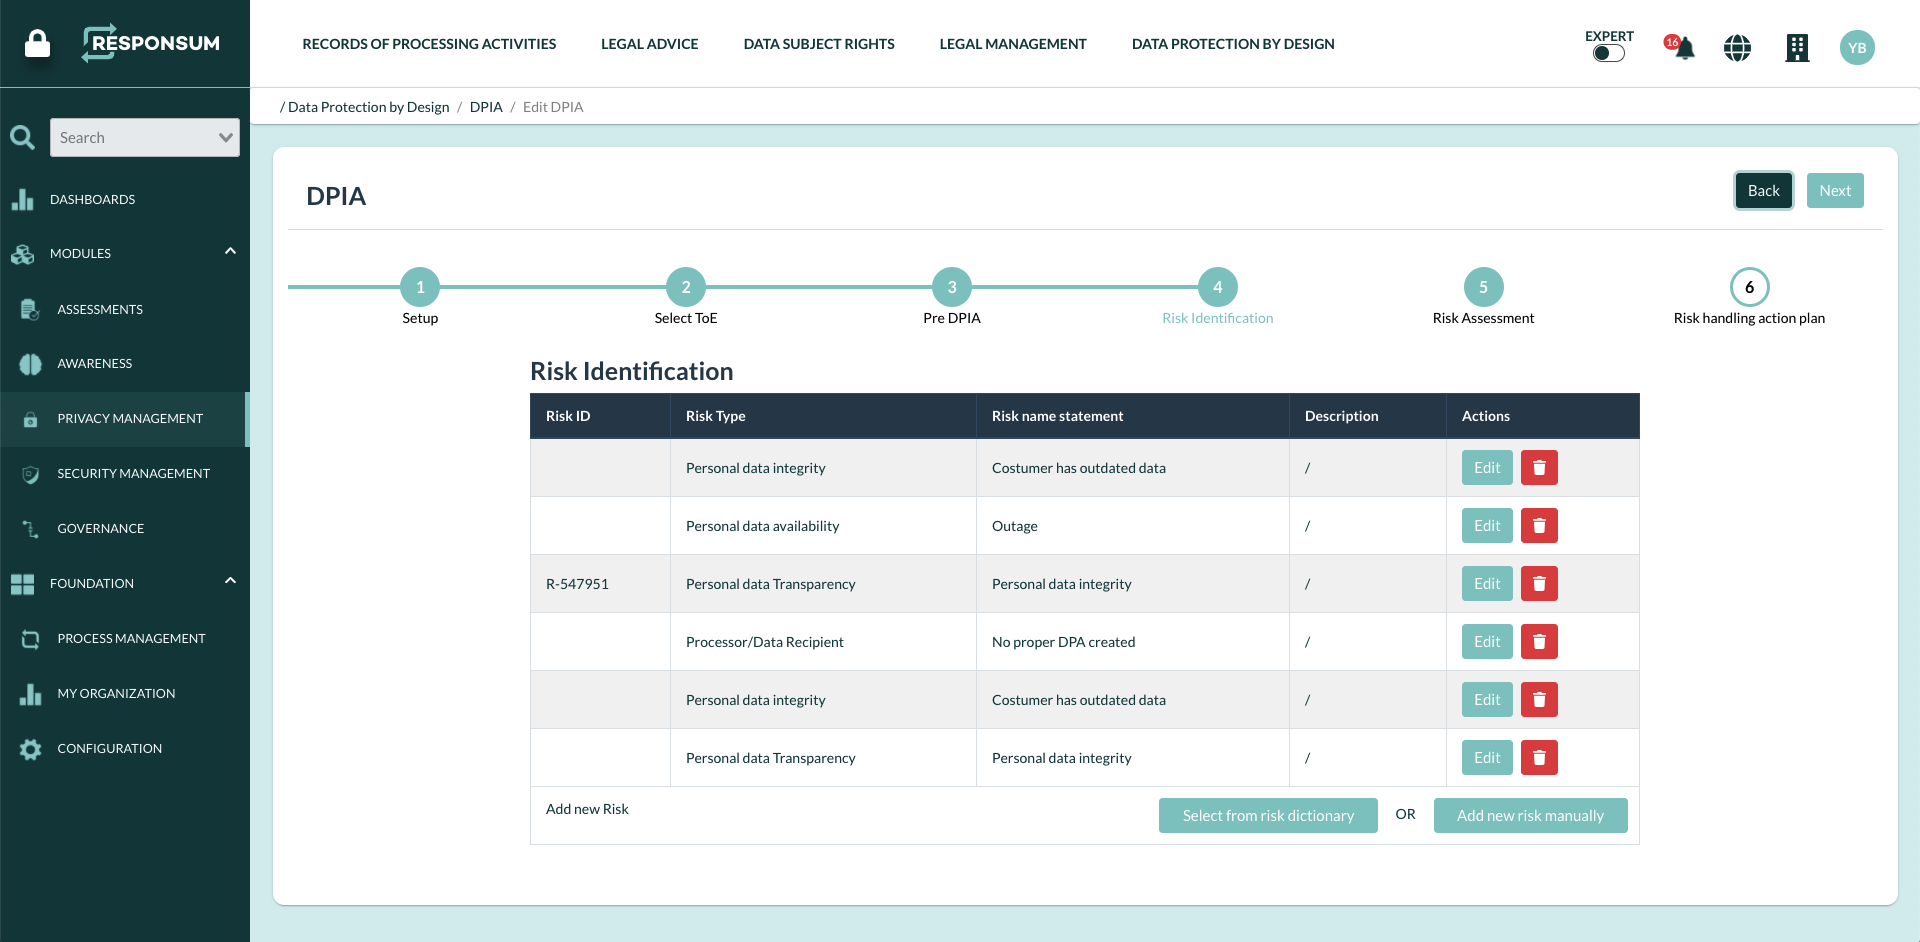Screen dimensions: 1920x942
Task: Click the Next button
Action: tap(1835, 190)
